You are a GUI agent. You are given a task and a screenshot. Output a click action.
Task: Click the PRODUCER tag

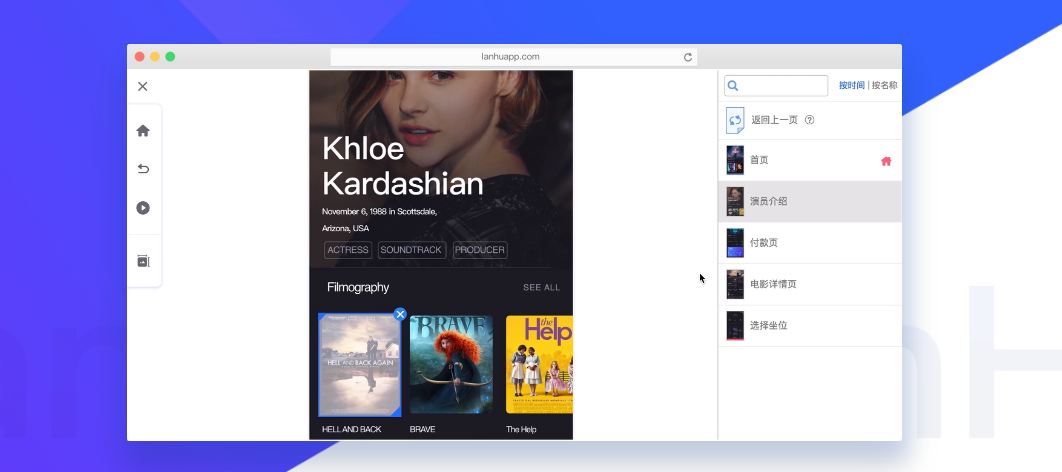click(480, 250)
